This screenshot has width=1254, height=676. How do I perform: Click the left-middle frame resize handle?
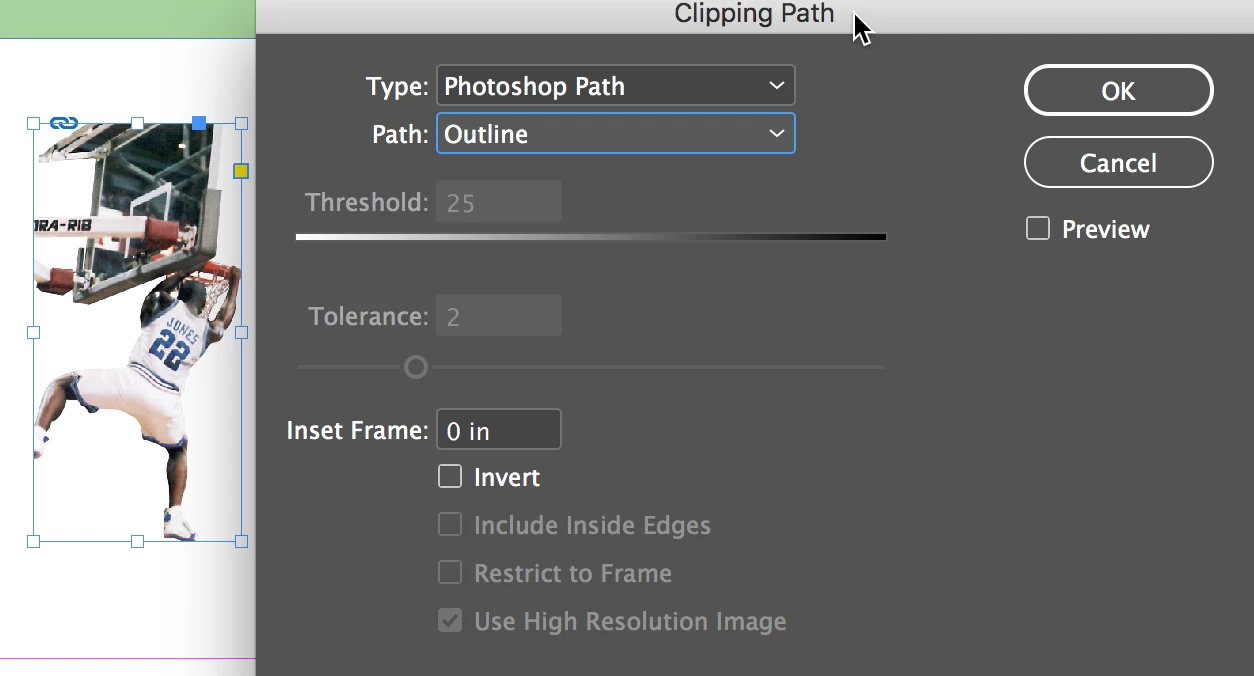tap(33, 332)
